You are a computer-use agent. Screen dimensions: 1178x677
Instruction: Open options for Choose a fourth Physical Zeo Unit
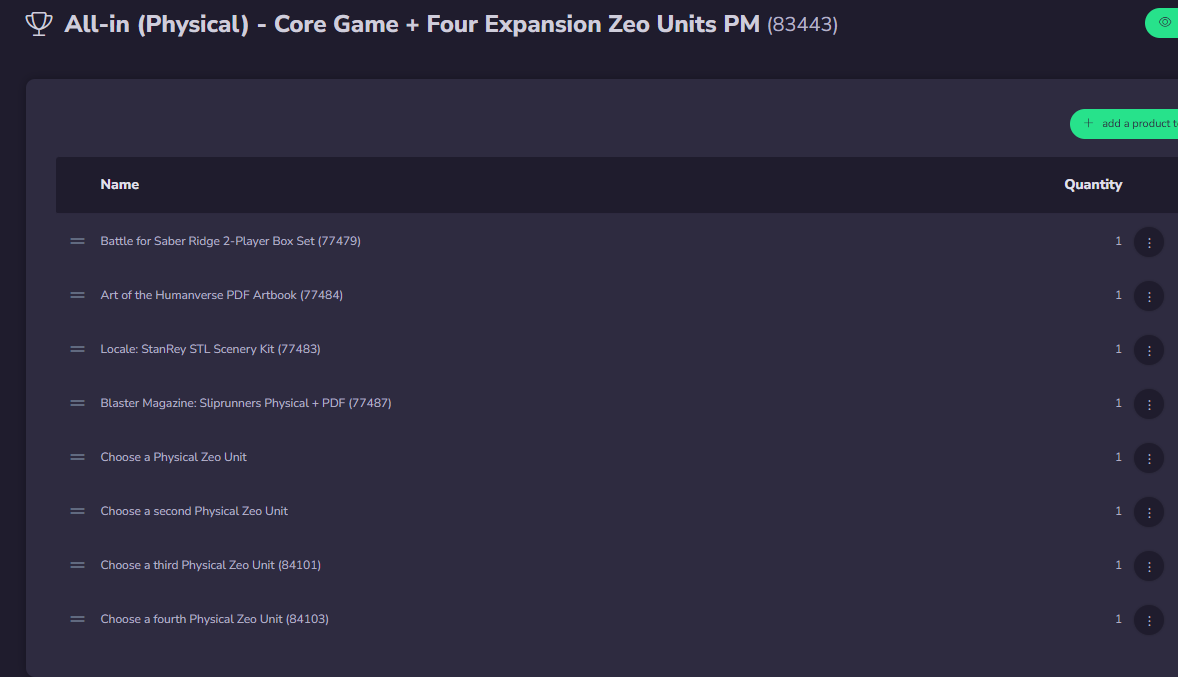point(1149,620)
